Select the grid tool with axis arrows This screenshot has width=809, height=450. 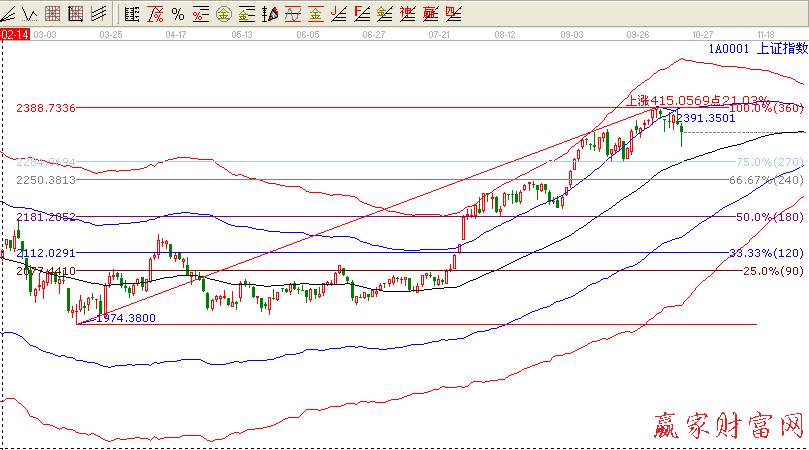pyautogui.click(x=76, y=14)
